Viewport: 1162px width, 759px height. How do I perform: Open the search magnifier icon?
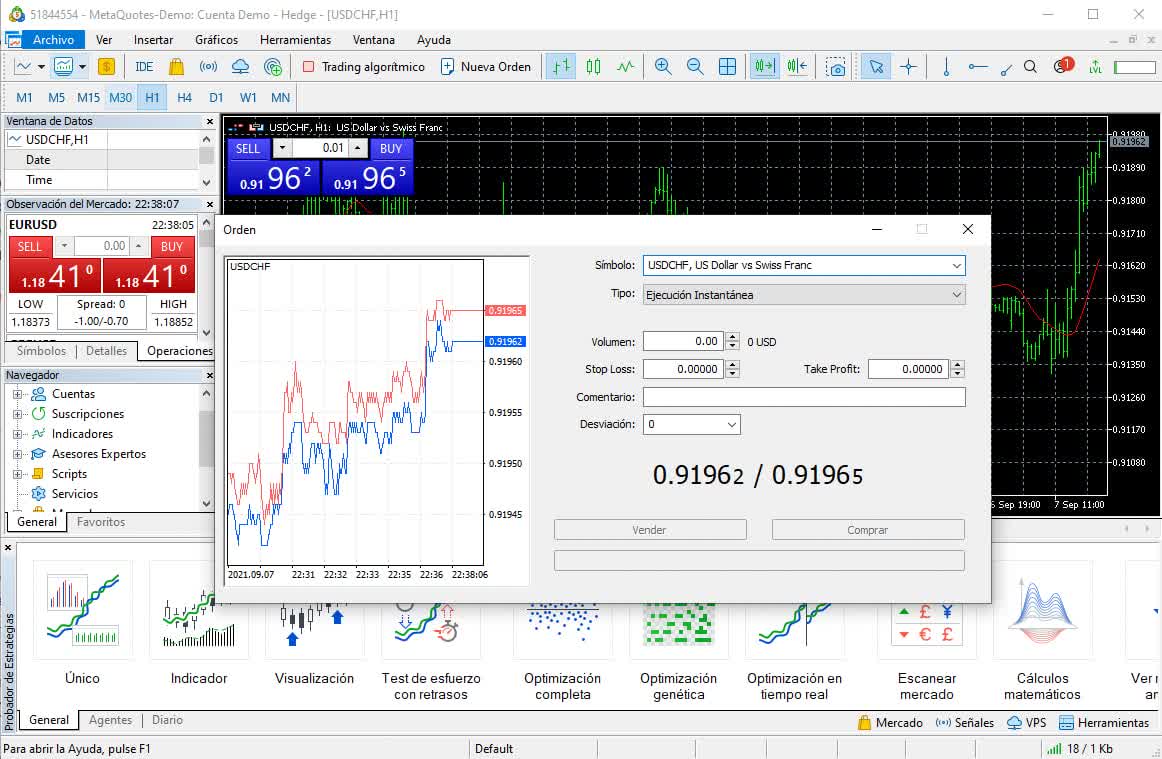click(1030, 67)
